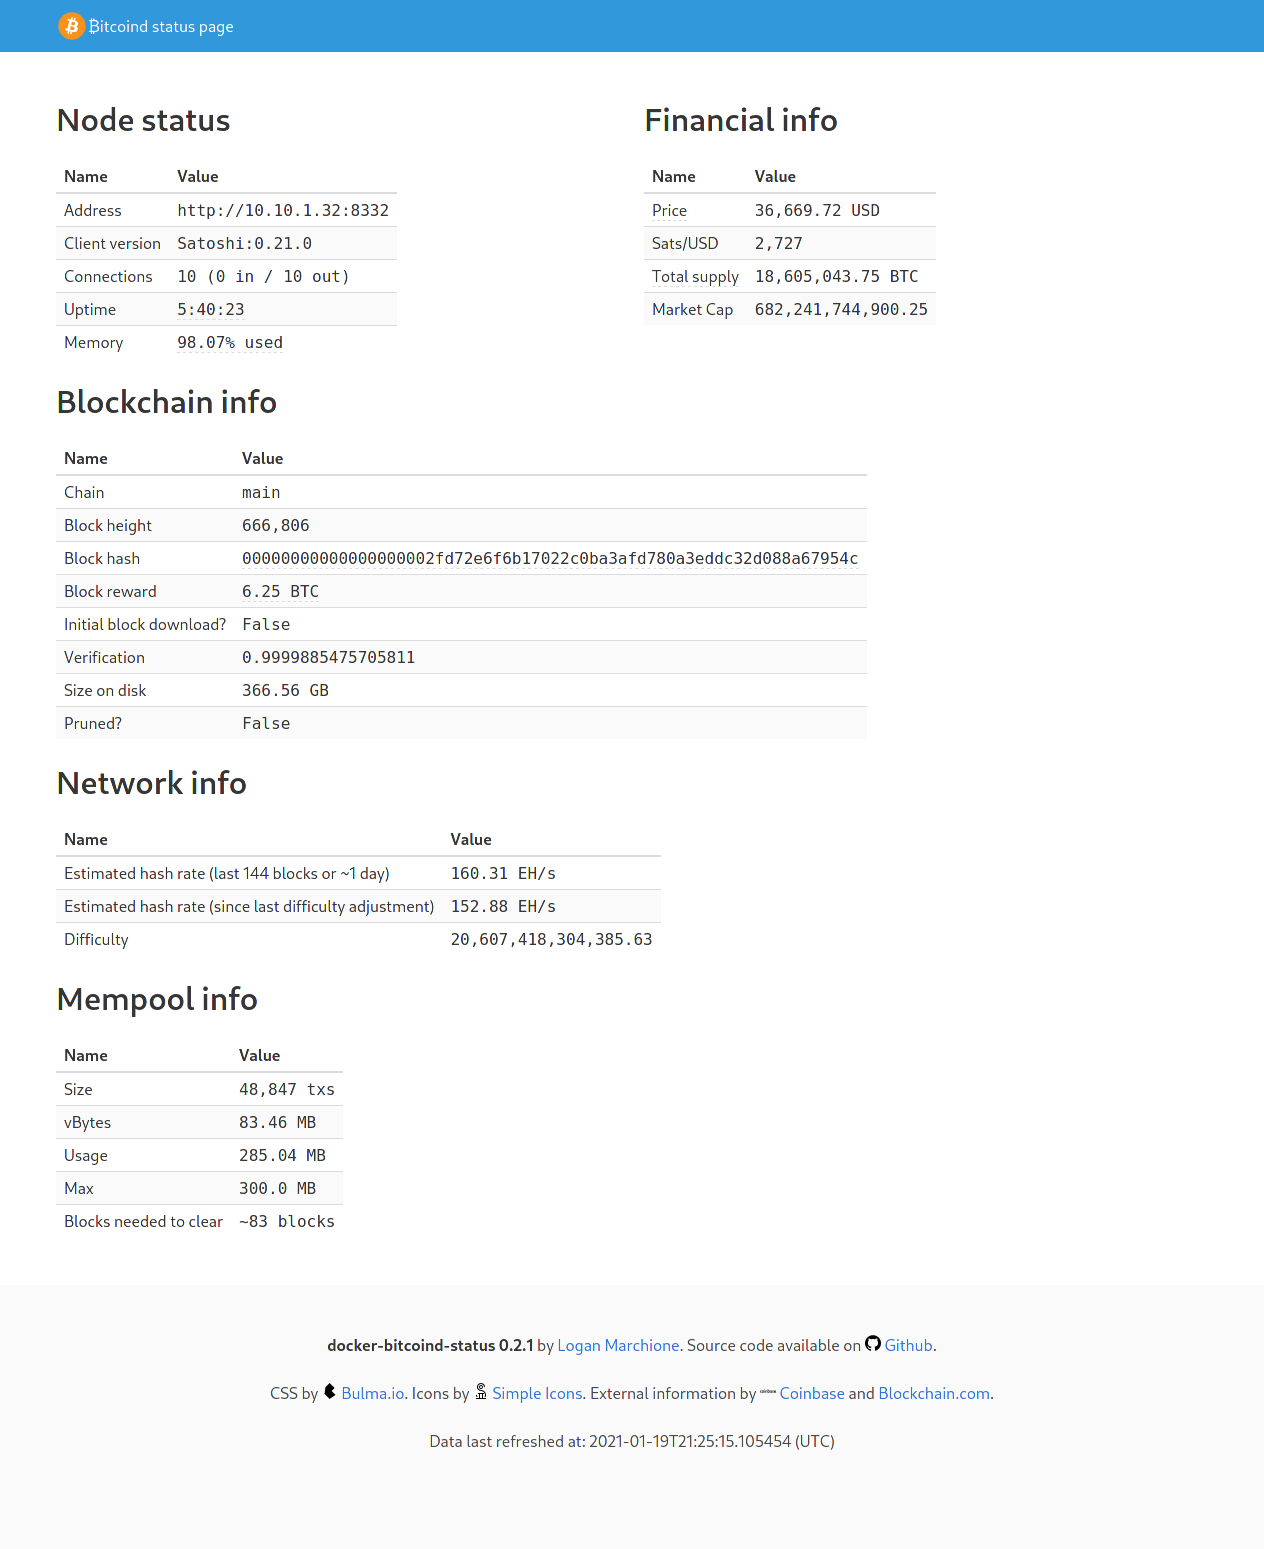This screenshot has height=1549, width=1264.
Task: Click the Market Cap label
Action: (692, 310)
